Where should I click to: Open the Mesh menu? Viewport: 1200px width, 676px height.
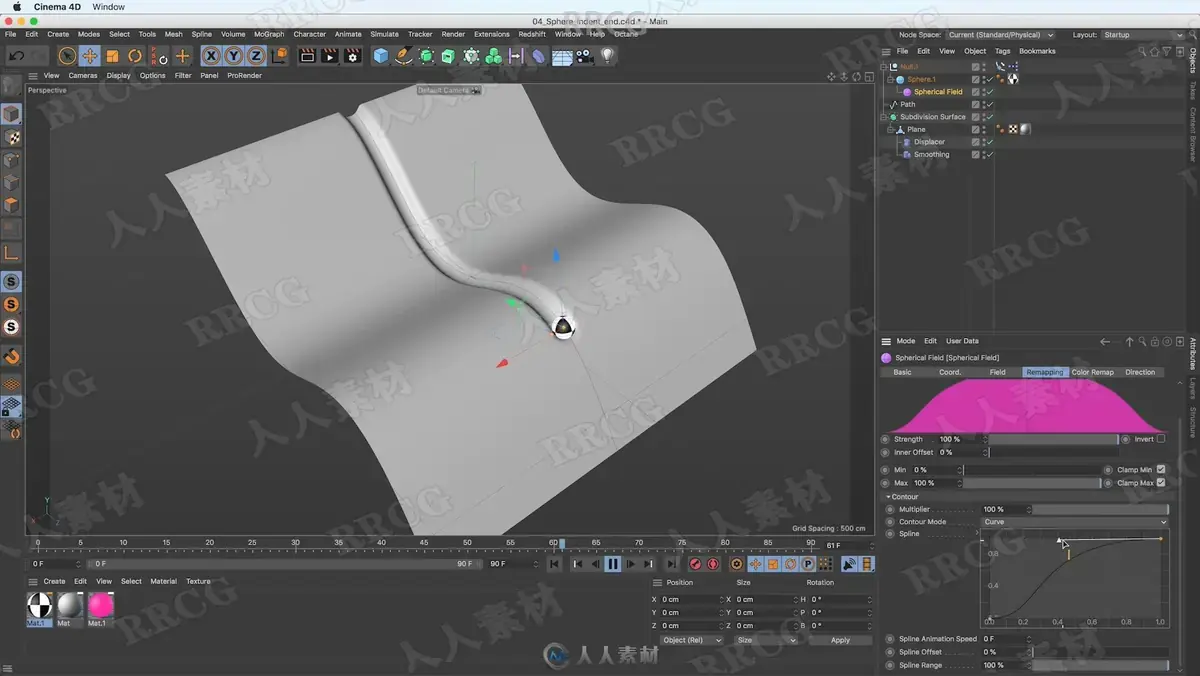(x=173, y=34)
